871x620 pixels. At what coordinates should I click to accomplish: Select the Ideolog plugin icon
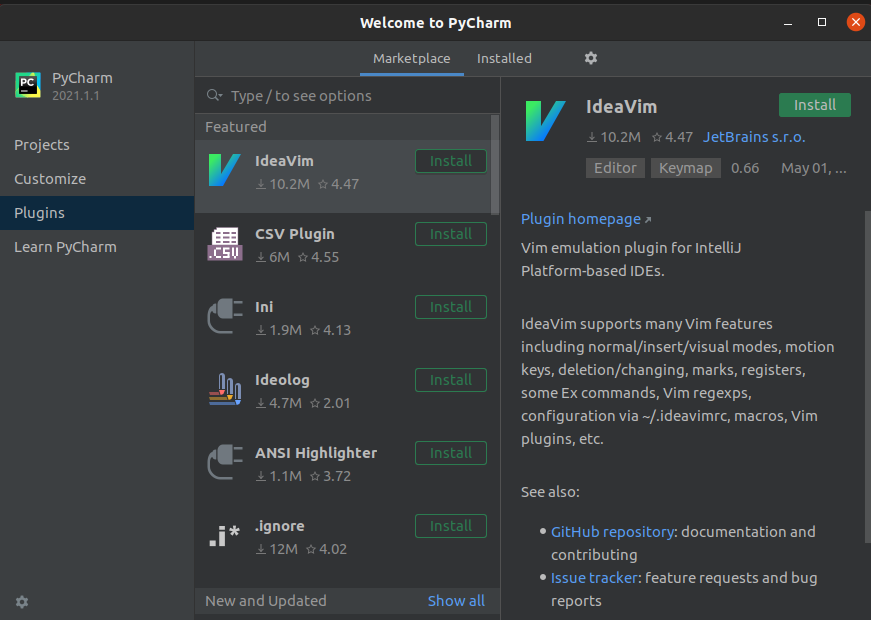click(224, 389)
